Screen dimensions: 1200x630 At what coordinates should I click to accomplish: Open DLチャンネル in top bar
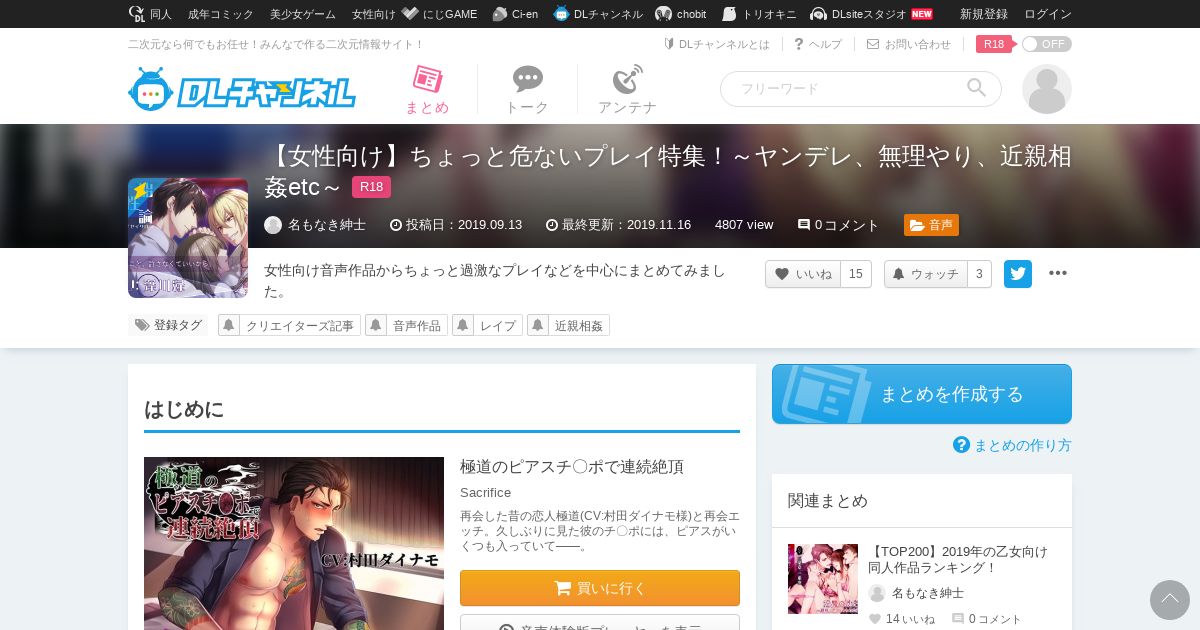[x=598, y=14]
